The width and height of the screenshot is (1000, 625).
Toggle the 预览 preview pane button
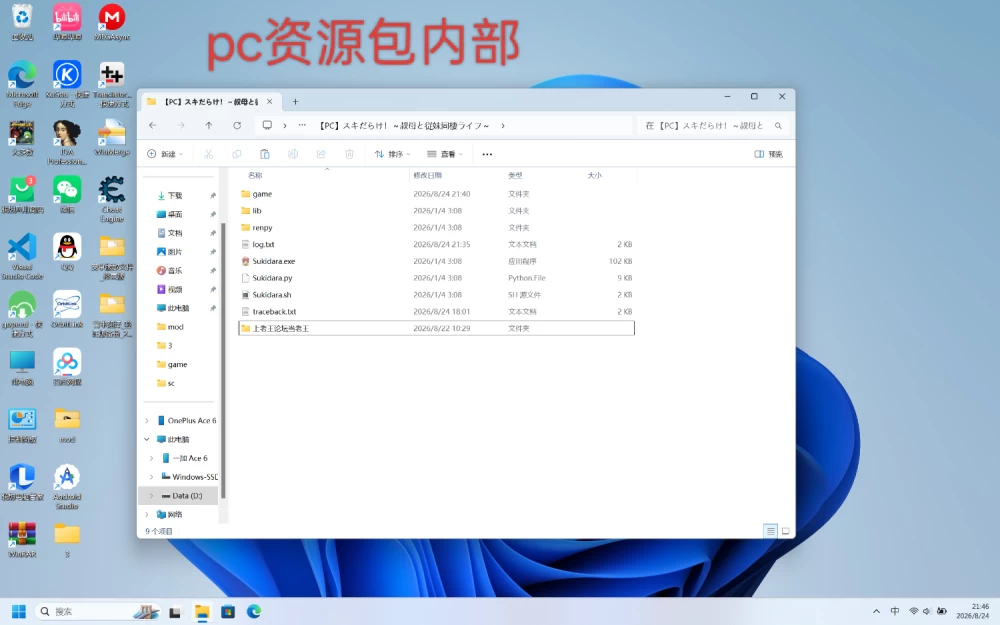point(768,154)
